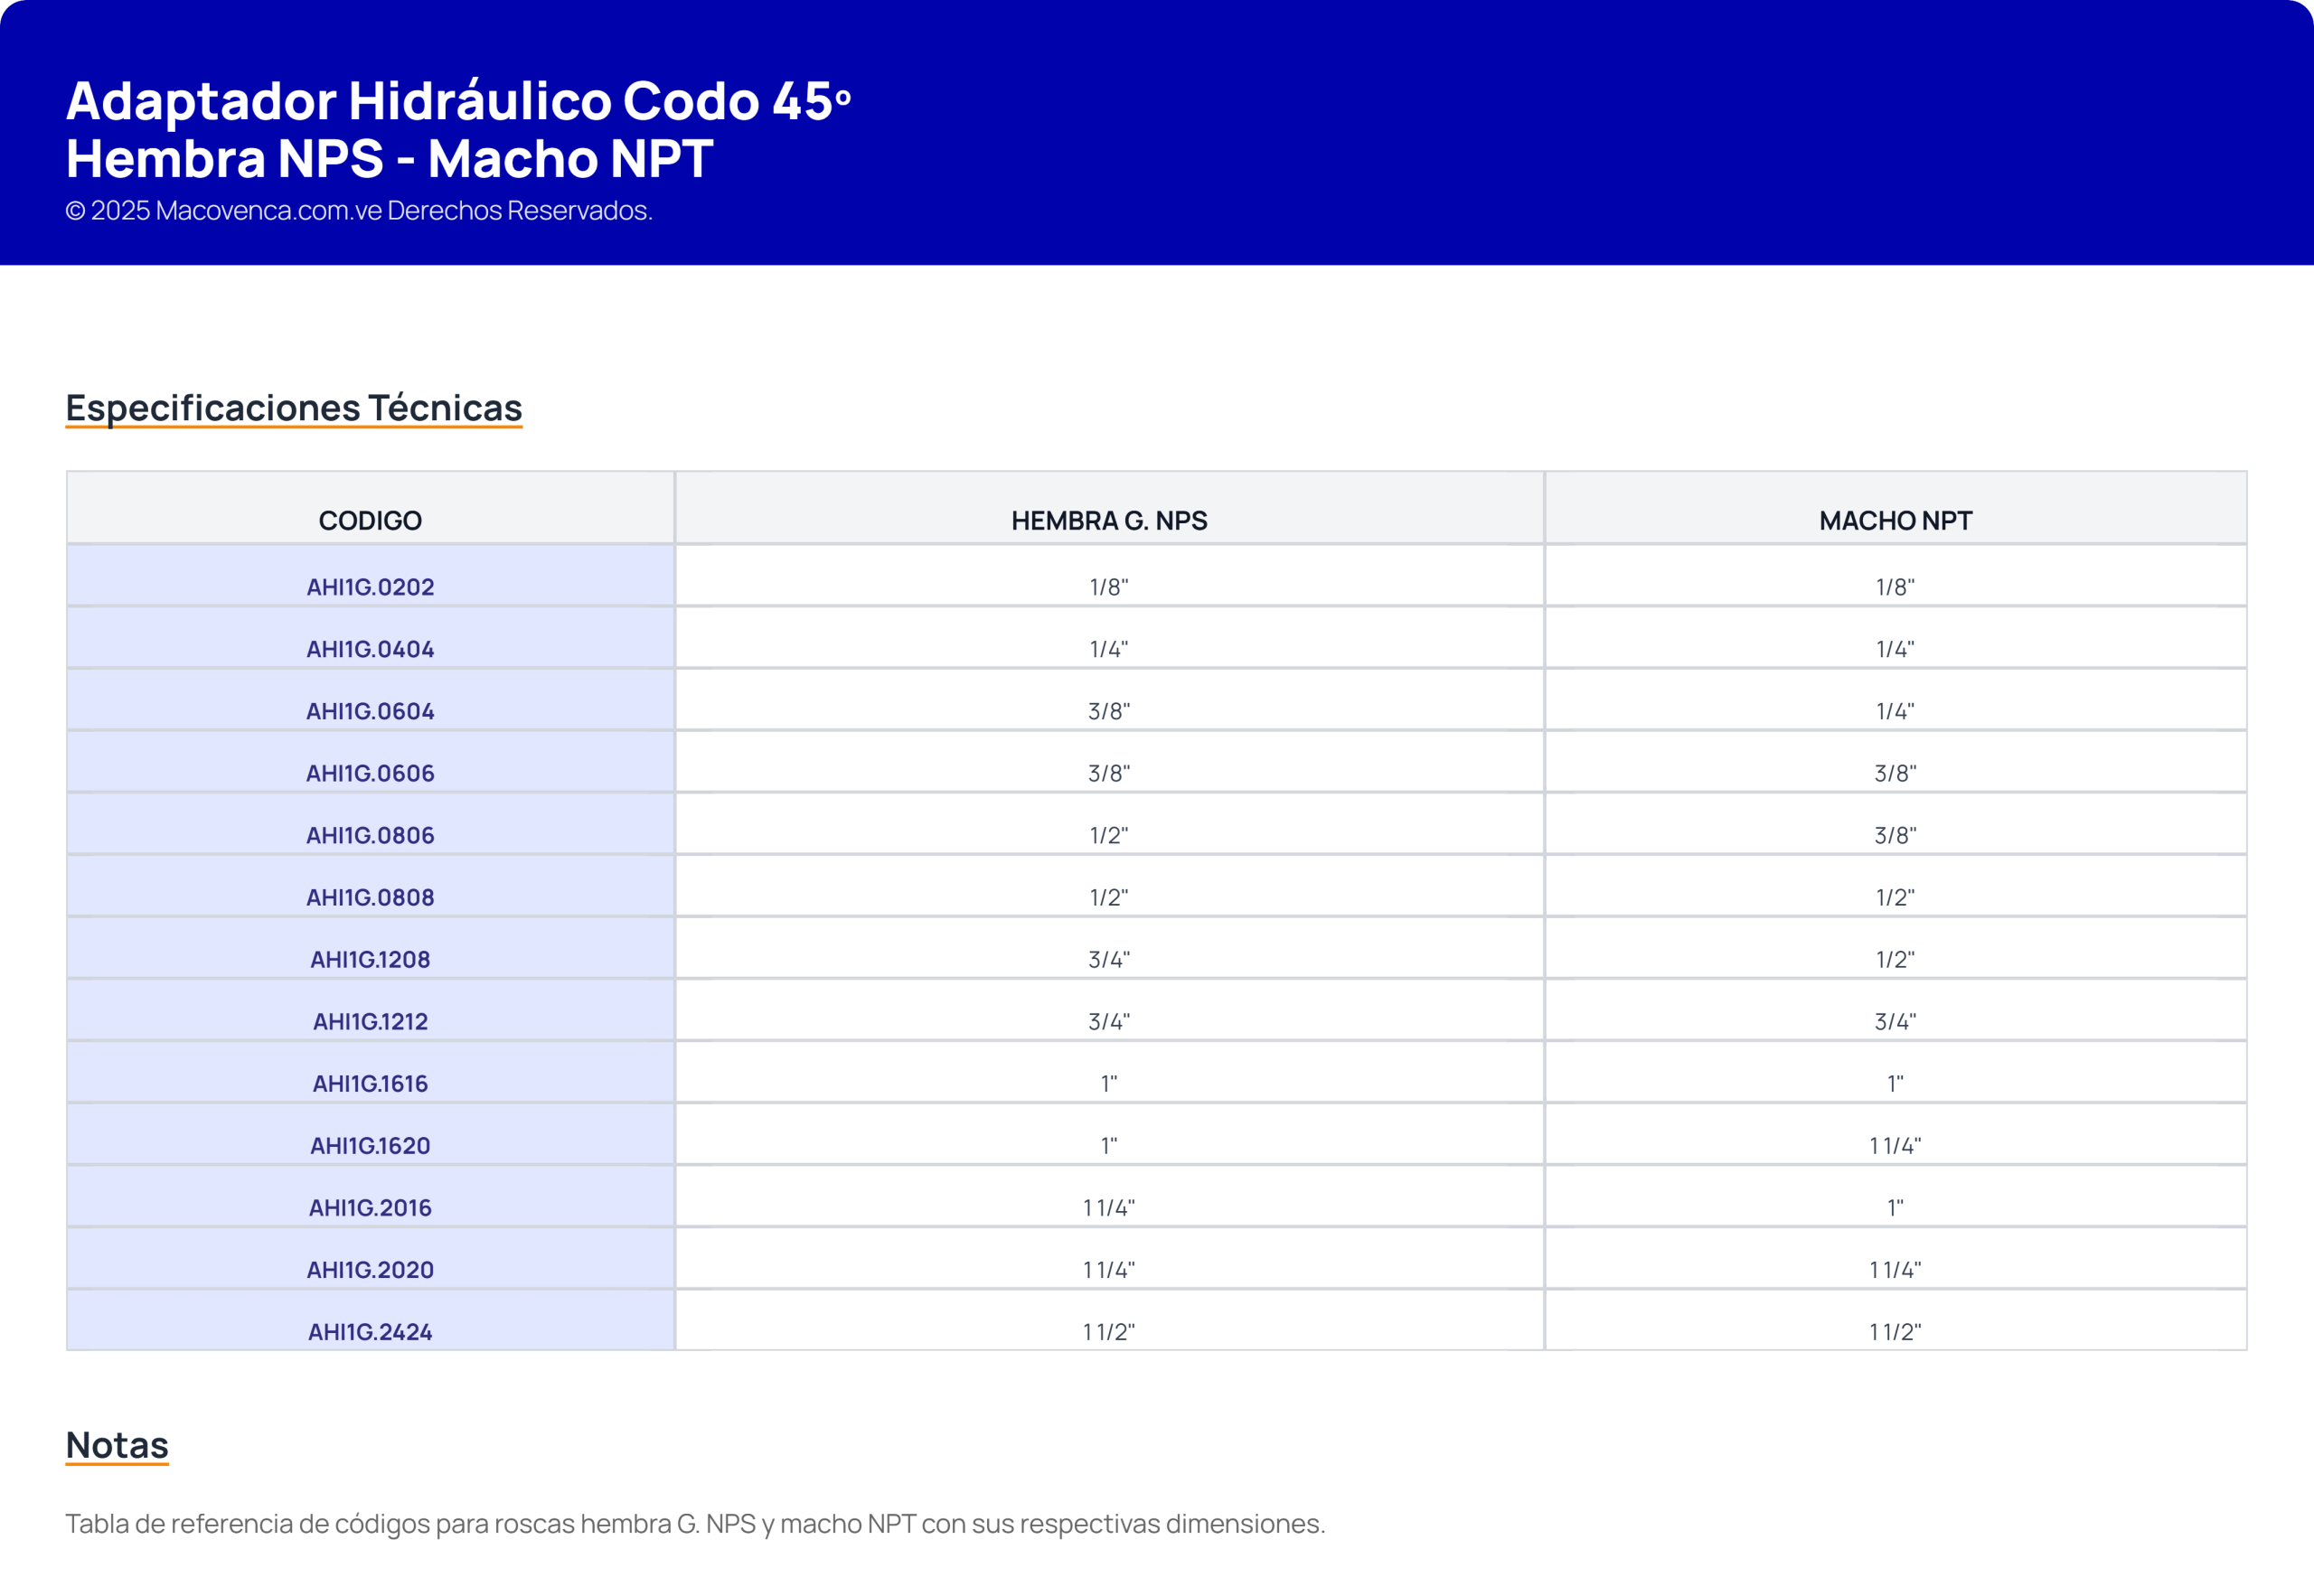Click the HEMBRA G. NPS column header
The height and width of the screenshot is (1596, 2314).
click(x=1109, y=520)
